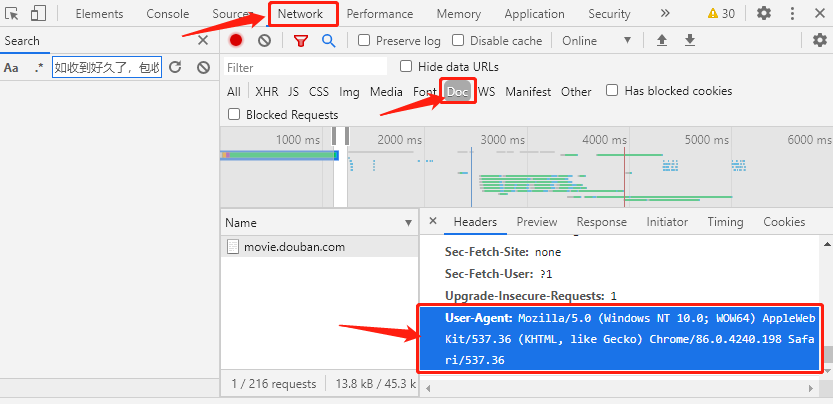Click horizontal scrollbar left arrow in details

tap(427, 388)
